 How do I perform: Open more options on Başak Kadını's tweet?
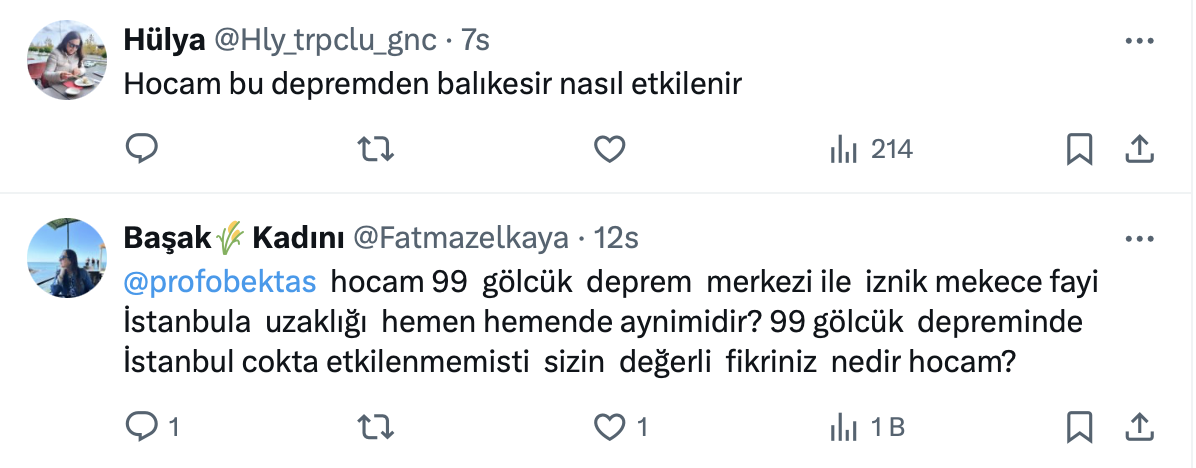click(x=1140, y=240)
